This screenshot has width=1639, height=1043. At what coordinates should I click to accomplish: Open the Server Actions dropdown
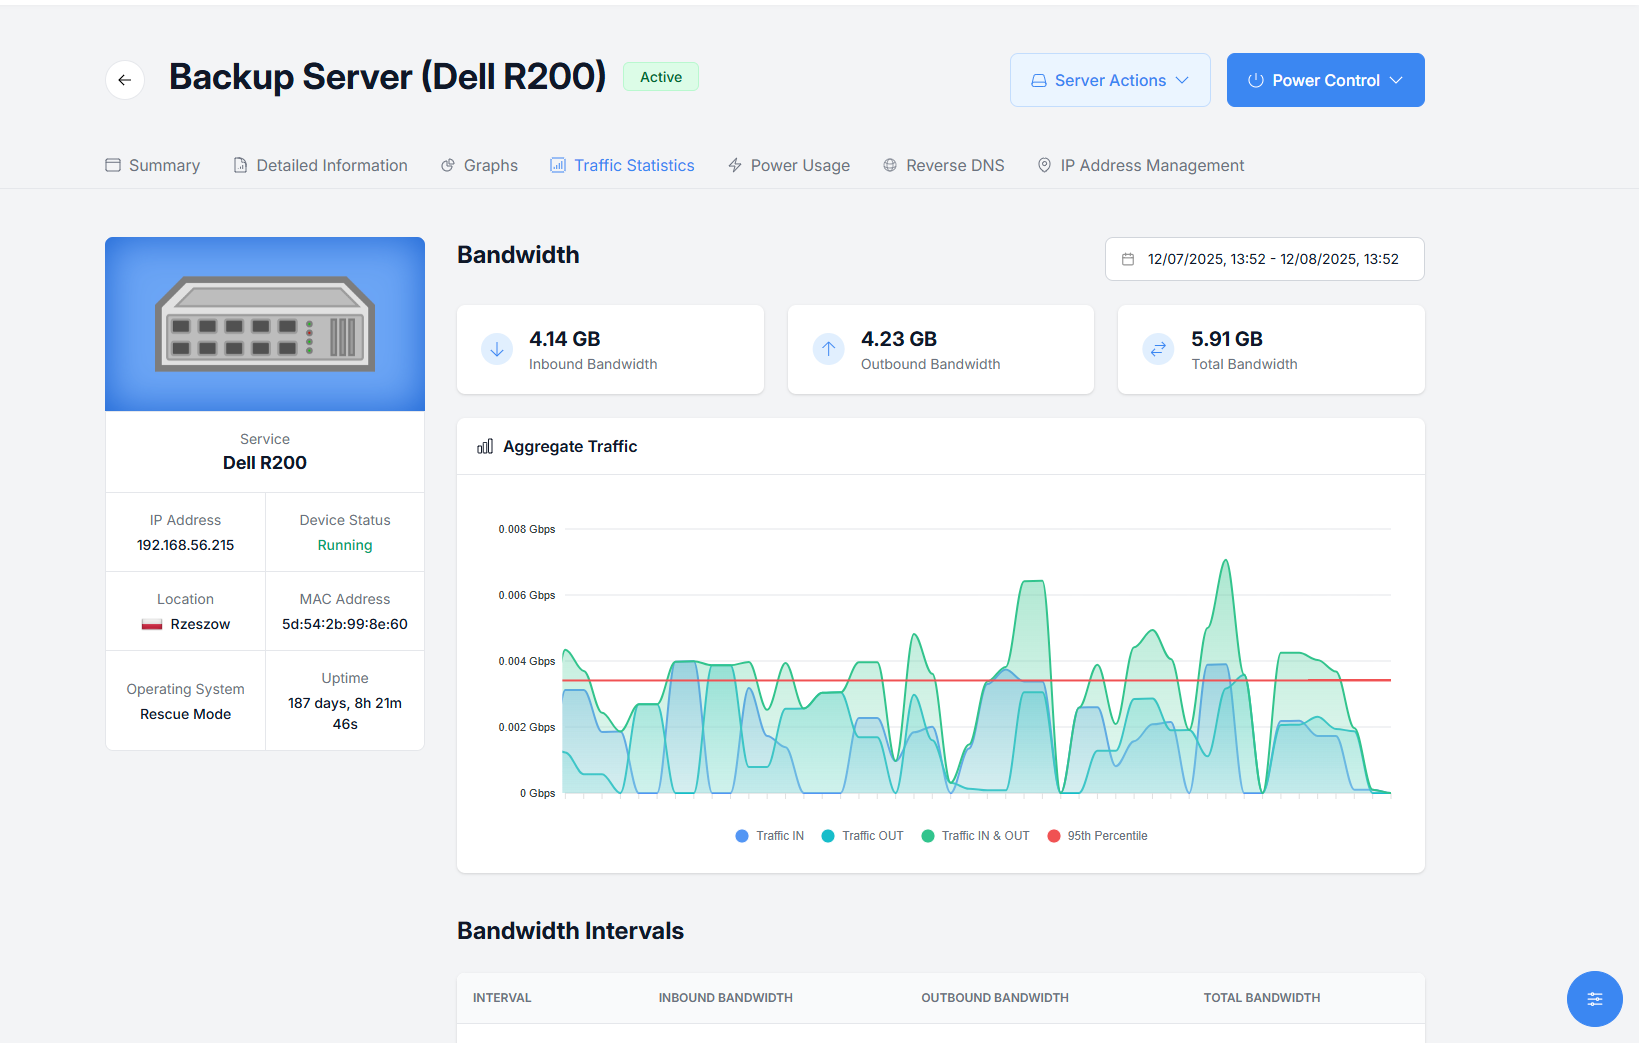coord(1110,80)
